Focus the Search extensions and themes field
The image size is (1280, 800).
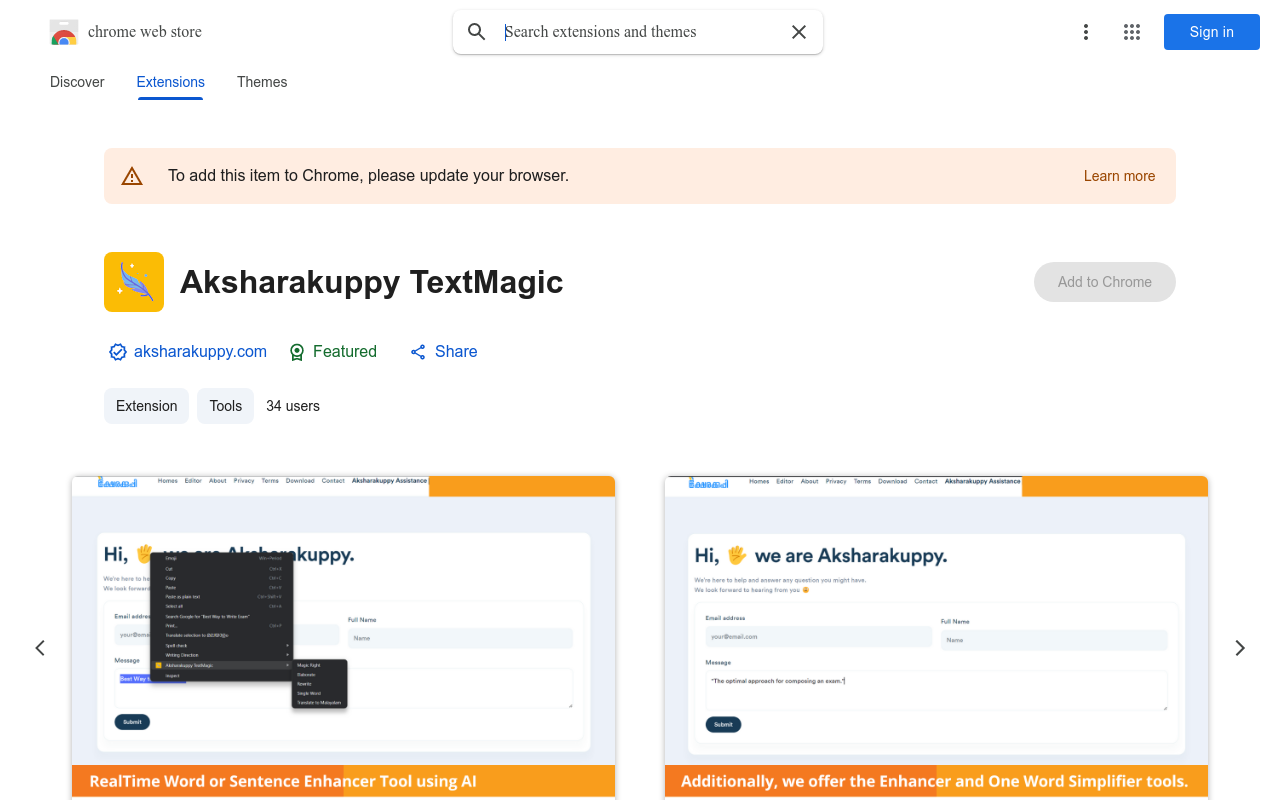[x=640, y=32]
